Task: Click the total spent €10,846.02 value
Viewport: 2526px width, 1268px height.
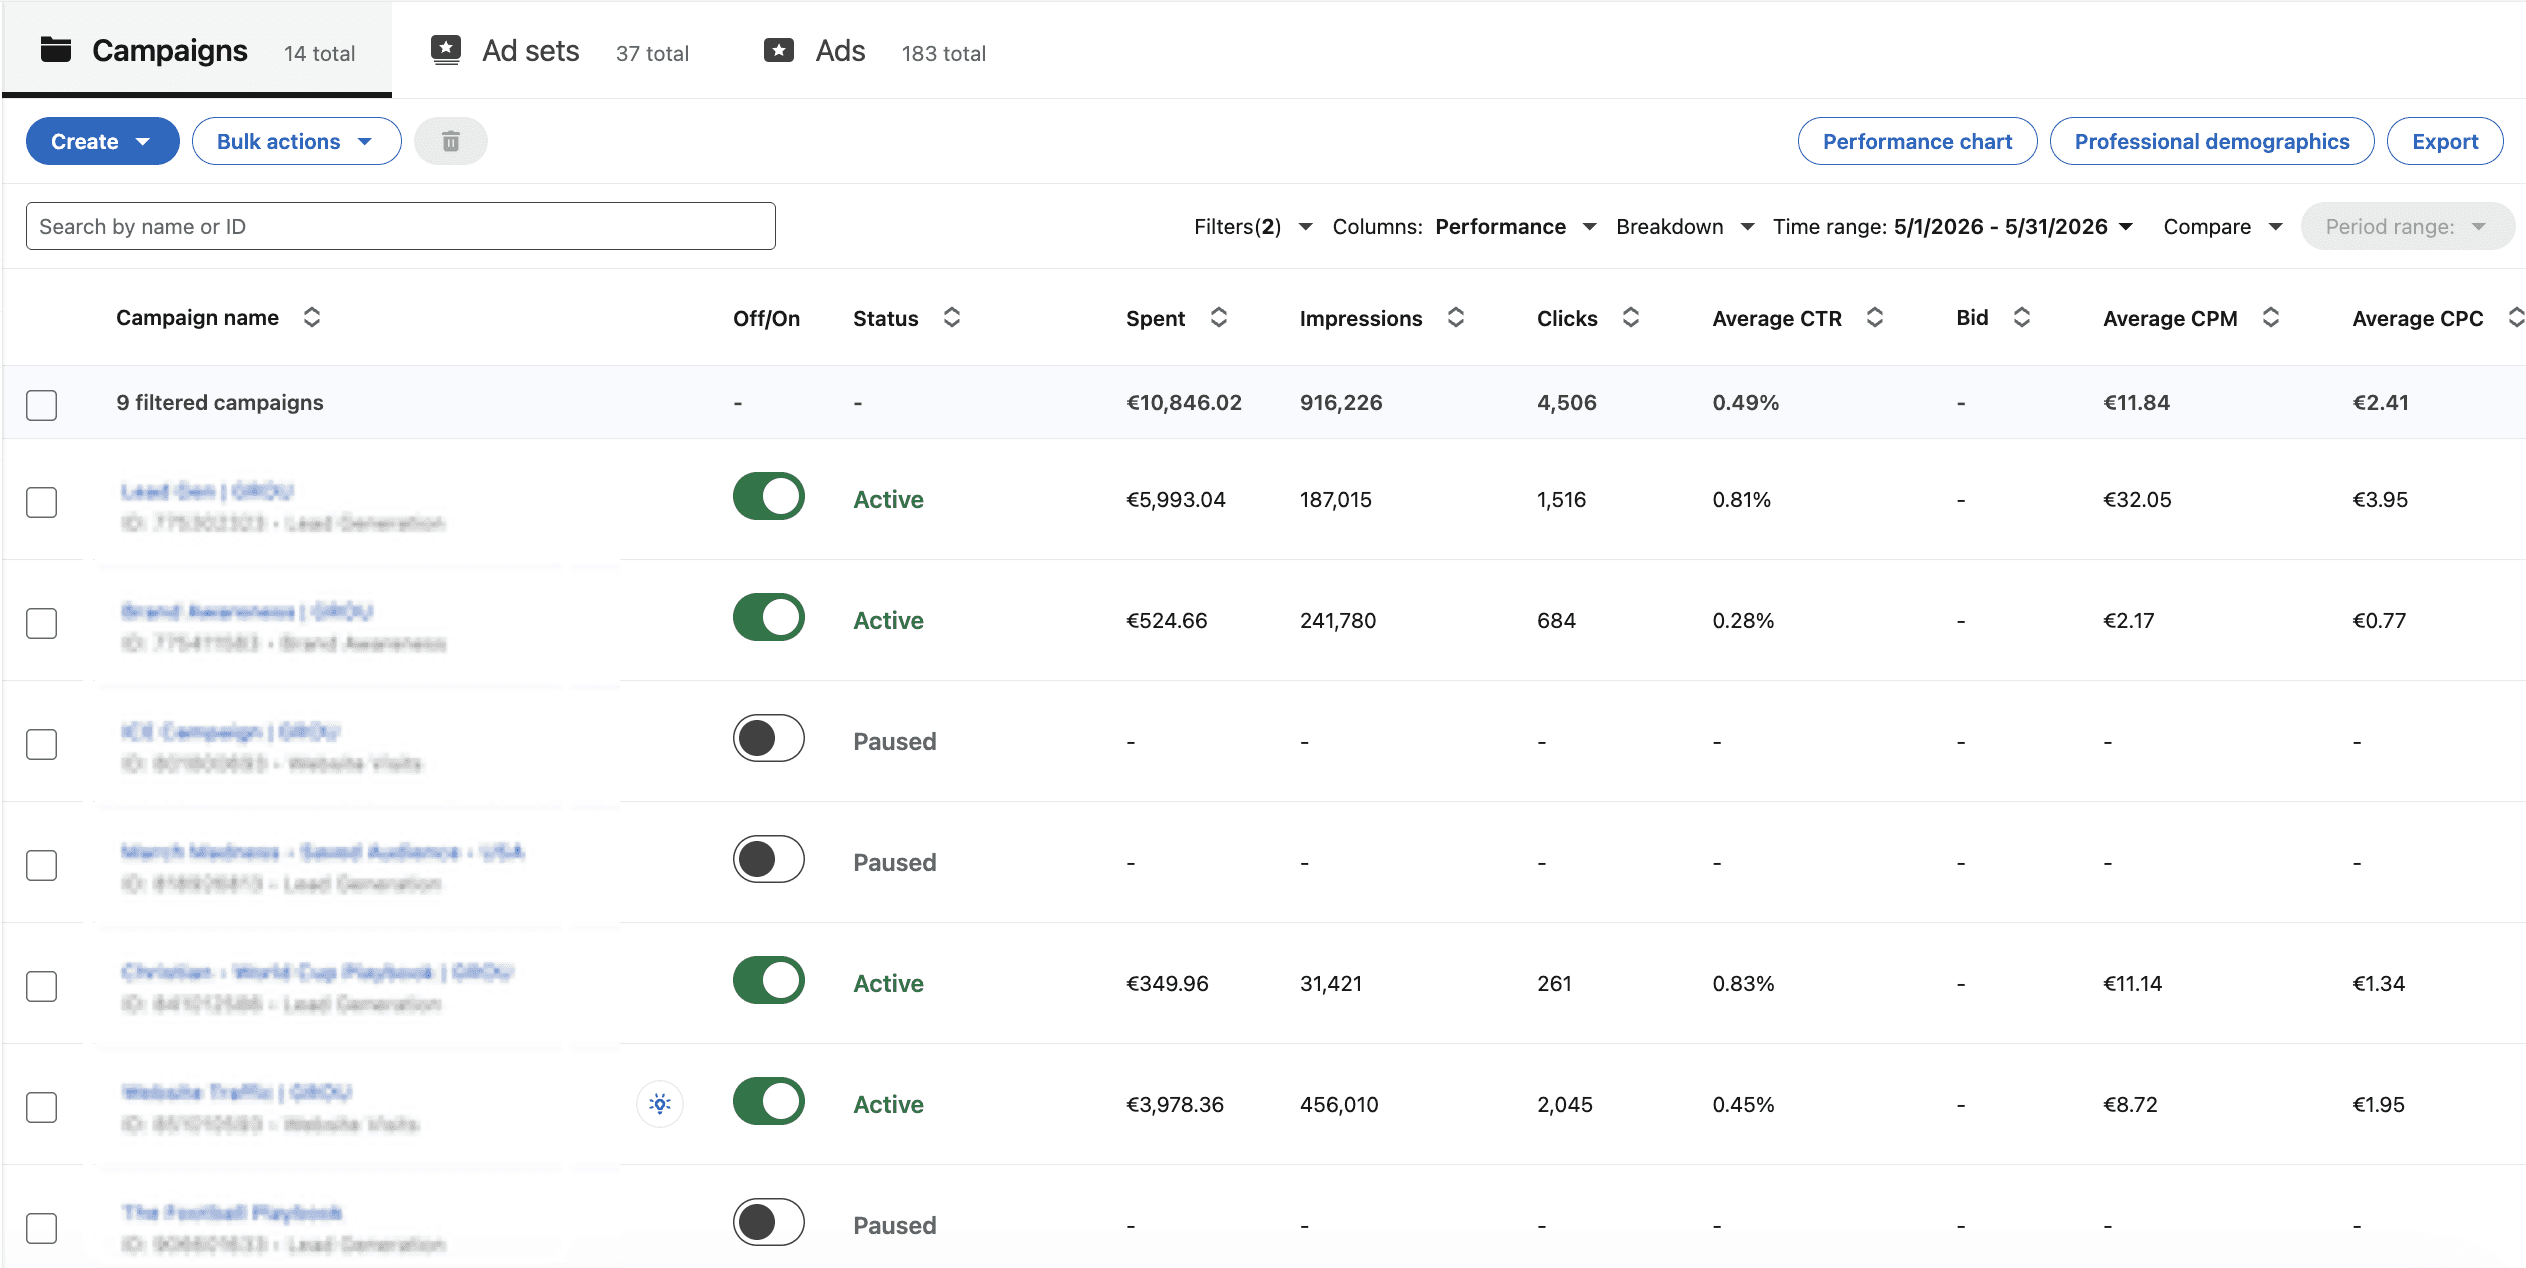Action: point(1184,402)
